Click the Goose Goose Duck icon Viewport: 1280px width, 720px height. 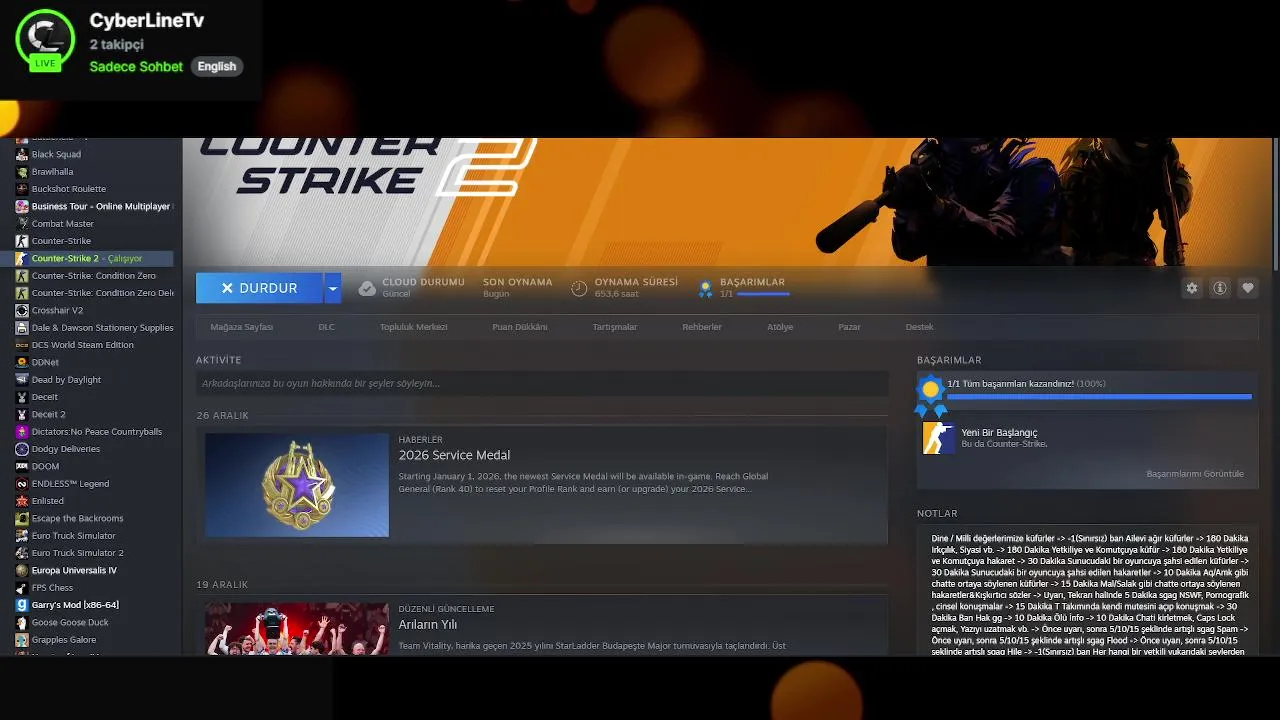(22, 622)
